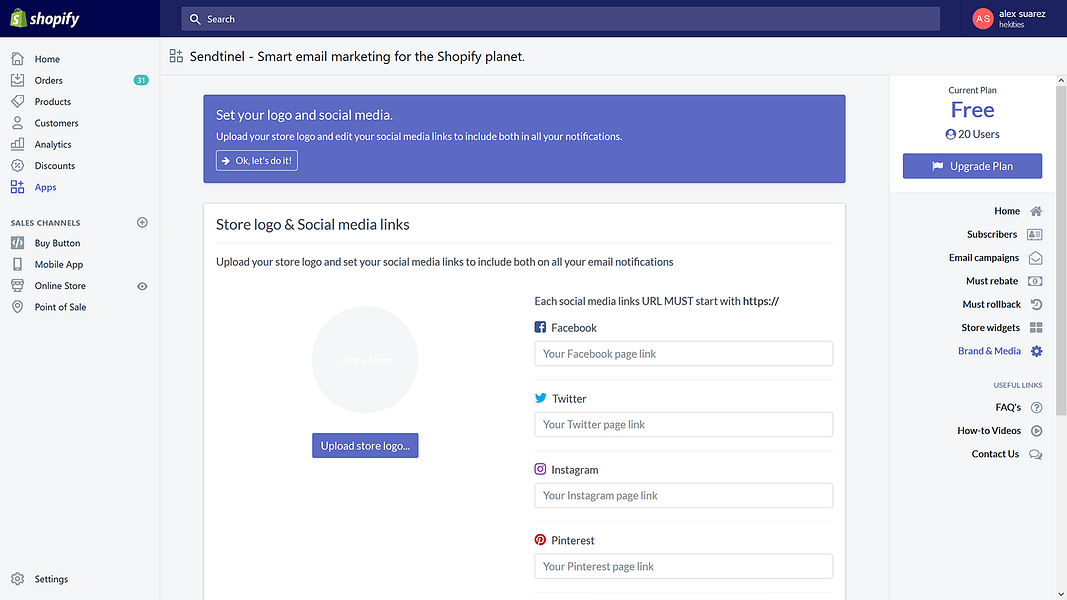
Task: Click the Buy Button code icon
Action: pyautogui.click(x=18, y=243)
